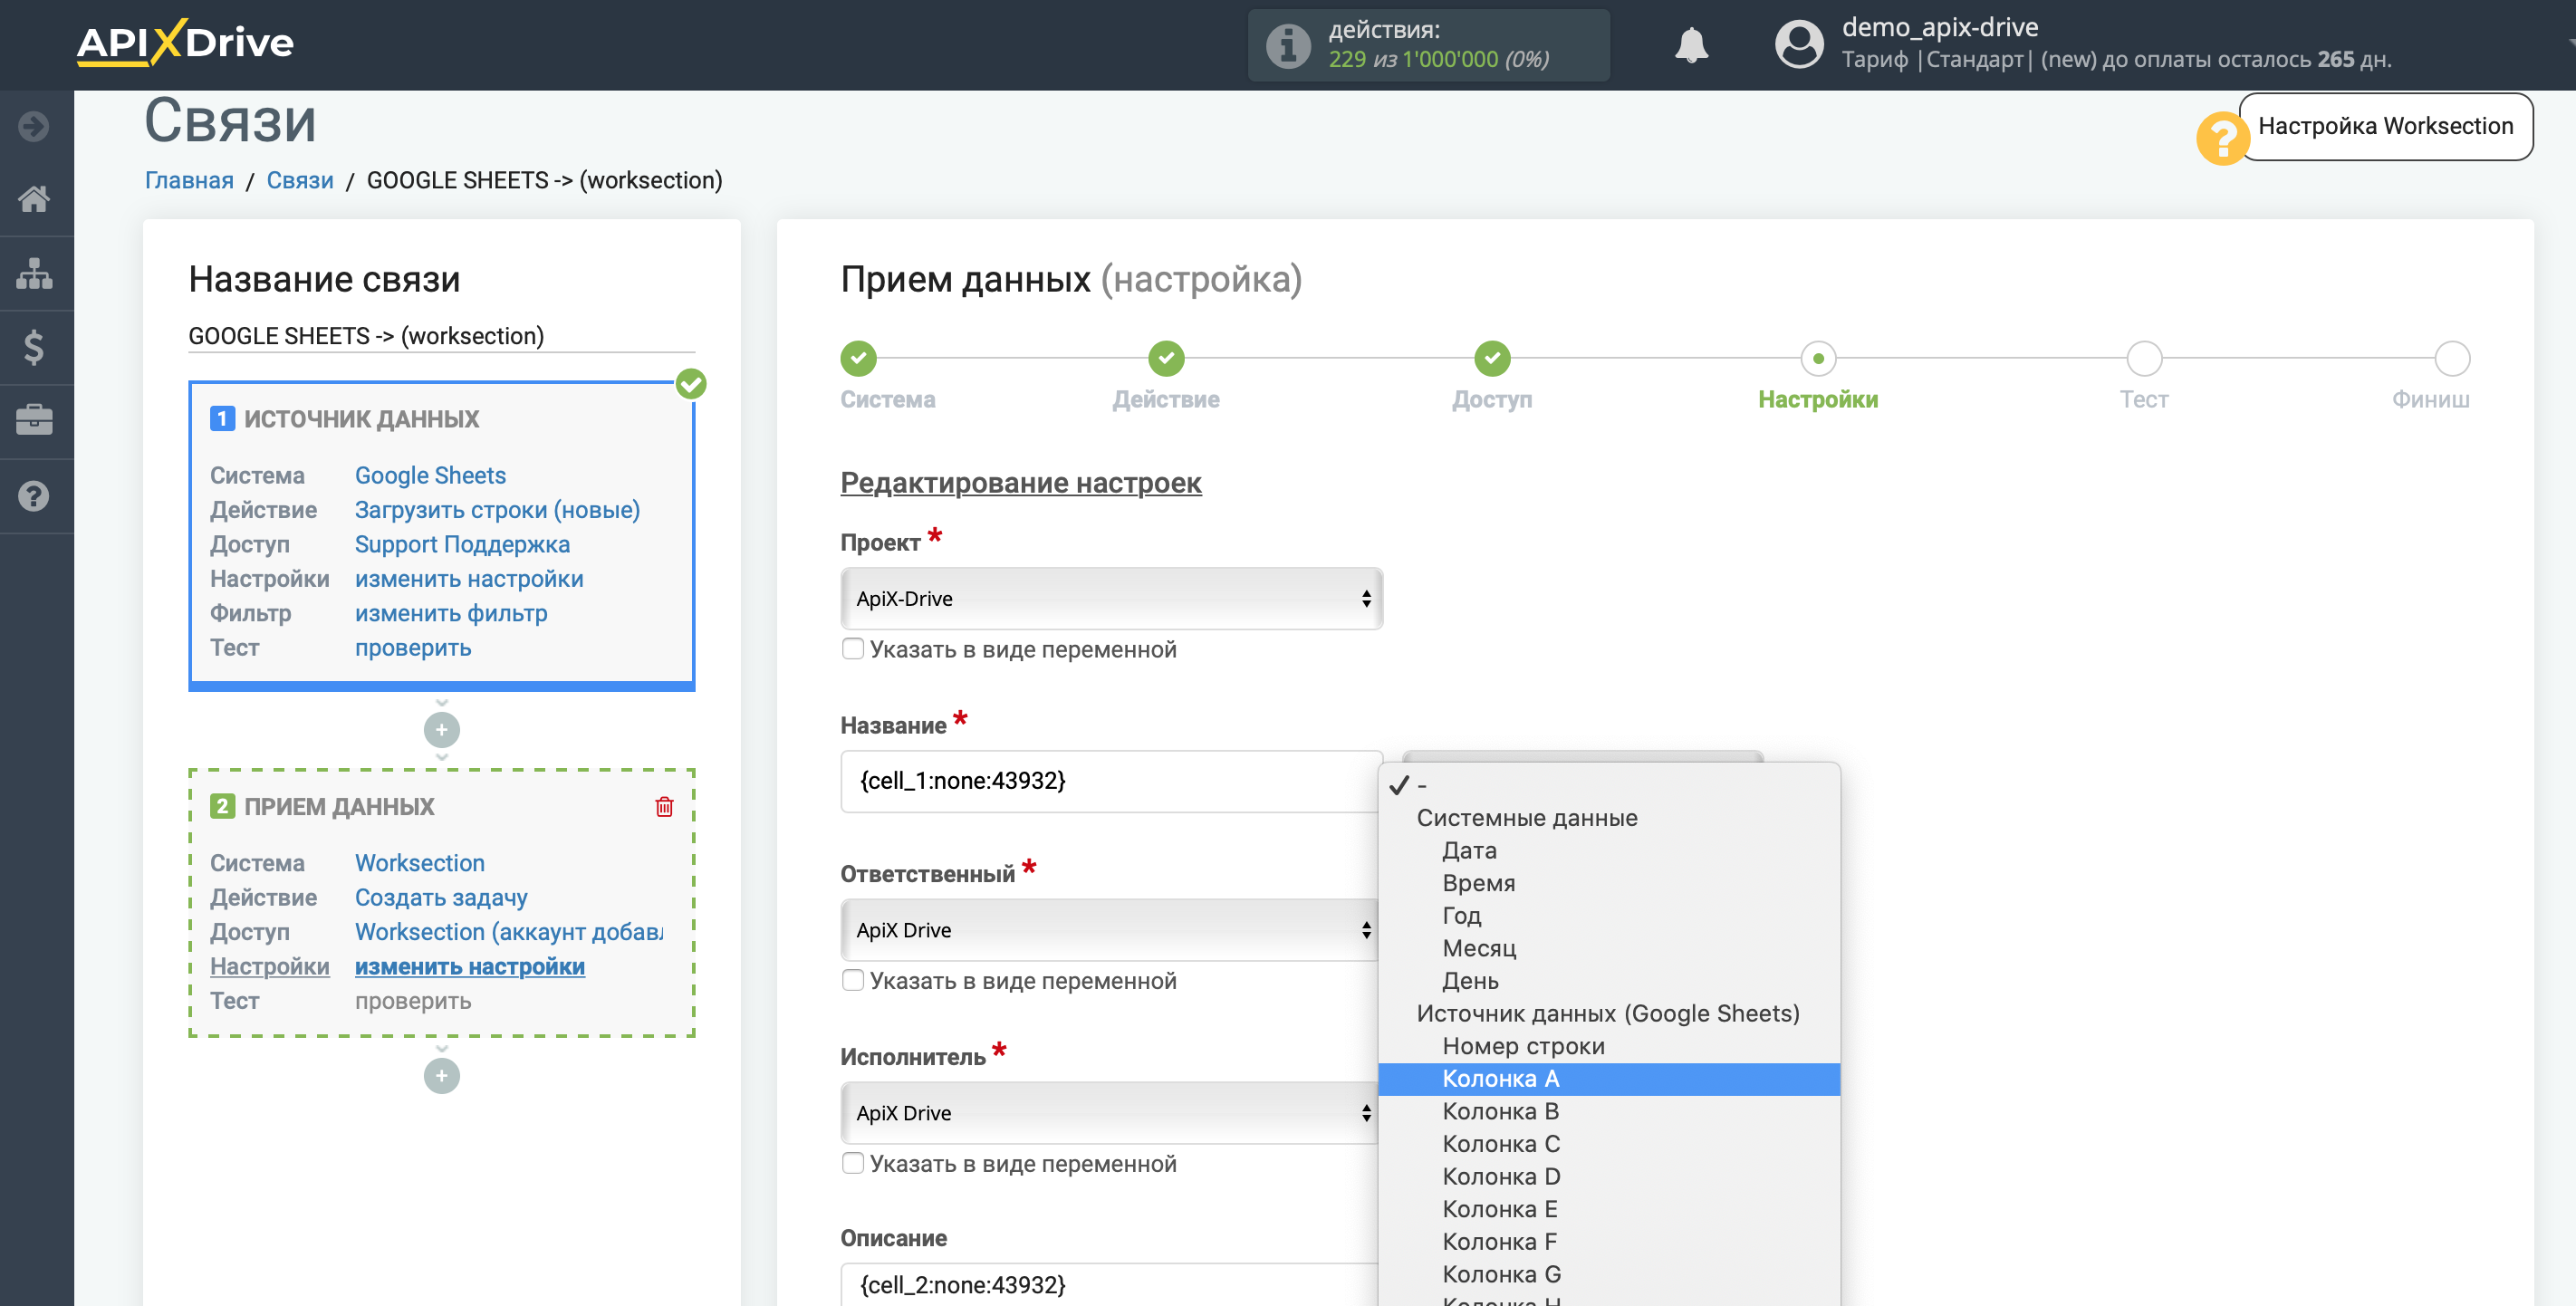
Task: Select Год from the variable list
Action: pyautogui.click(x=1609, y=915)
